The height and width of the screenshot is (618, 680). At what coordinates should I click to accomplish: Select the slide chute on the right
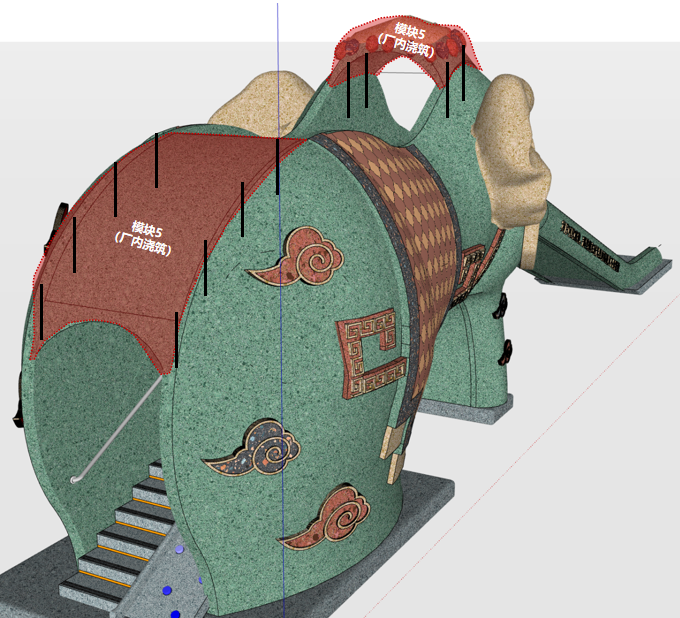600,250
